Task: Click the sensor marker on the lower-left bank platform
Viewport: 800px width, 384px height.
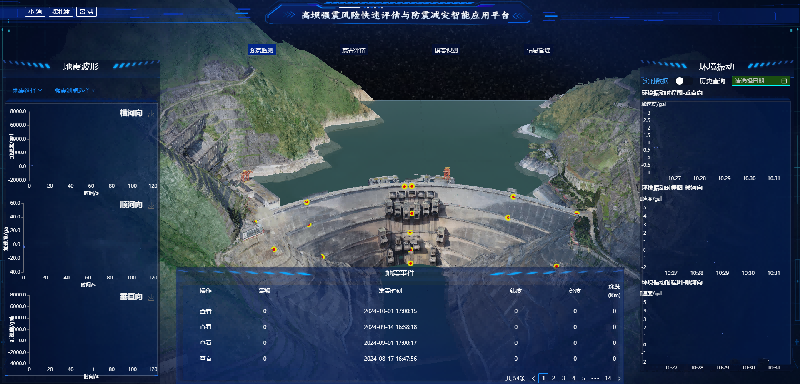Action: (x=274, y=249)
